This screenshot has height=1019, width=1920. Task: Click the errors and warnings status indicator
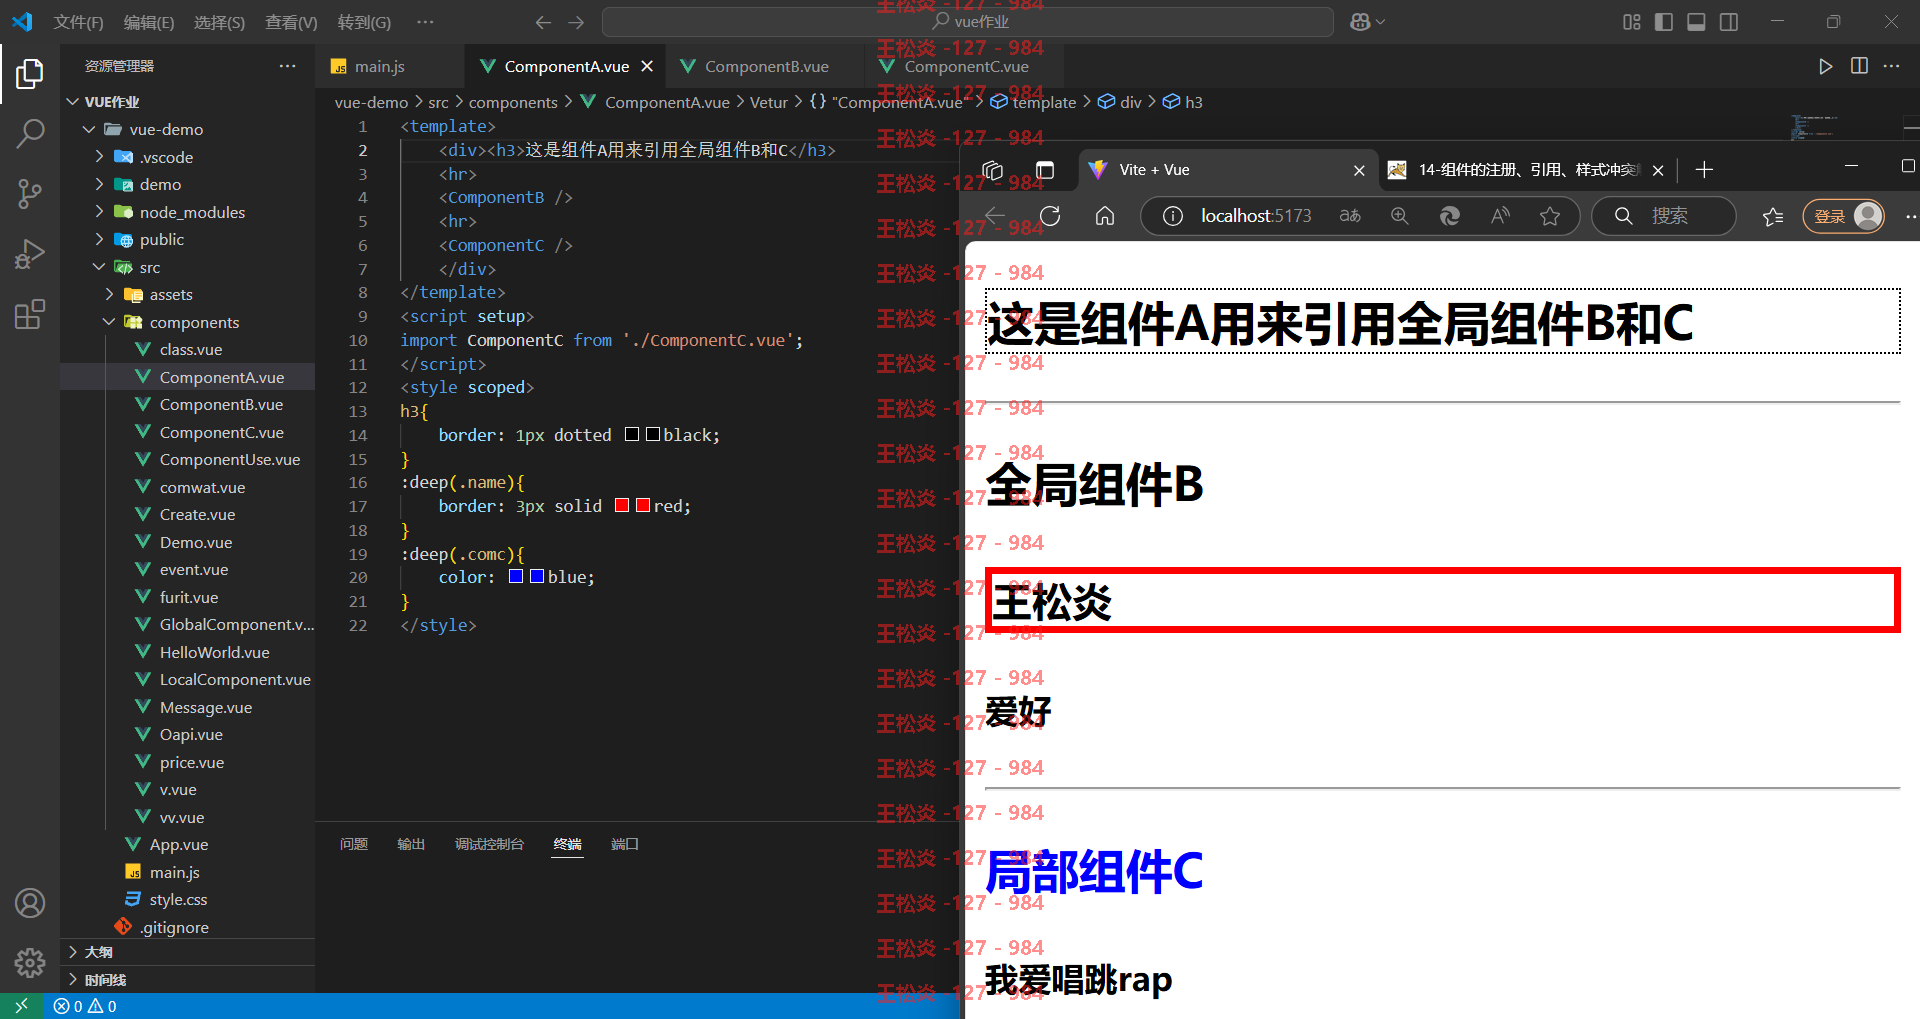pyautogui.click(x=85, y=1006)
